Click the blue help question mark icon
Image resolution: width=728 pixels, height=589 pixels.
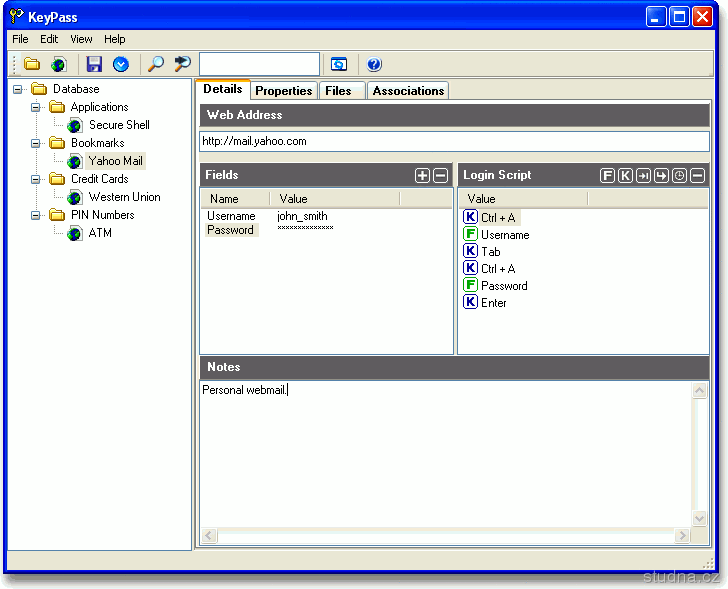pos(374,65)
